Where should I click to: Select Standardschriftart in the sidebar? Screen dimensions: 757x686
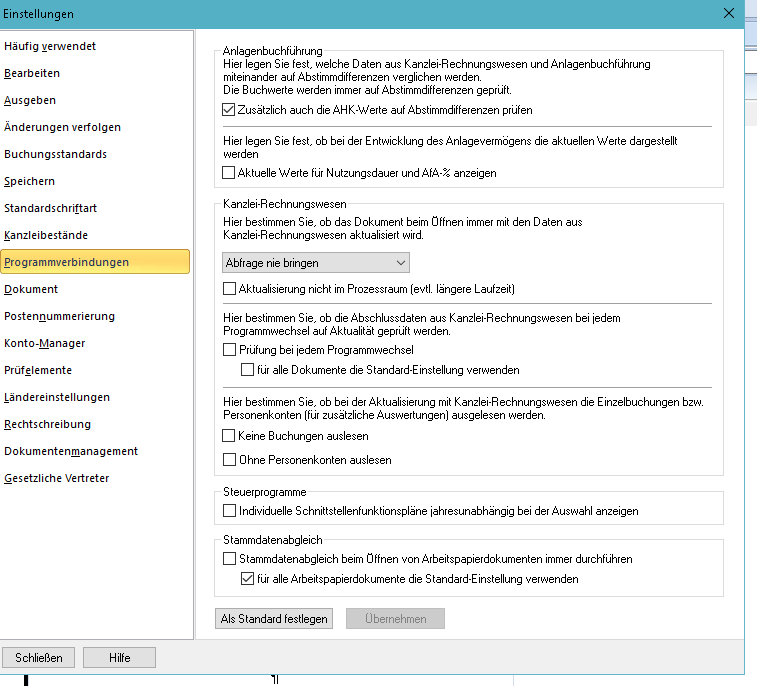coord(50,209)
